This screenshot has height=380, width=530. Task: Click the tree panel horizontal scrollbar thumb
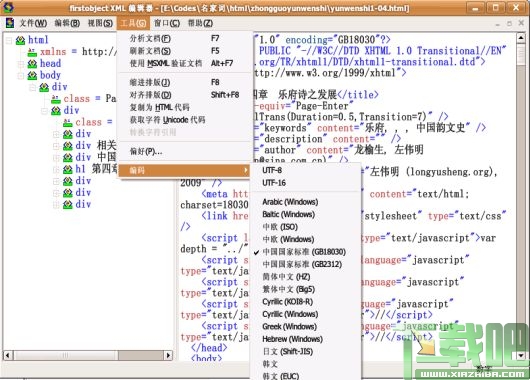pos(66,355)
